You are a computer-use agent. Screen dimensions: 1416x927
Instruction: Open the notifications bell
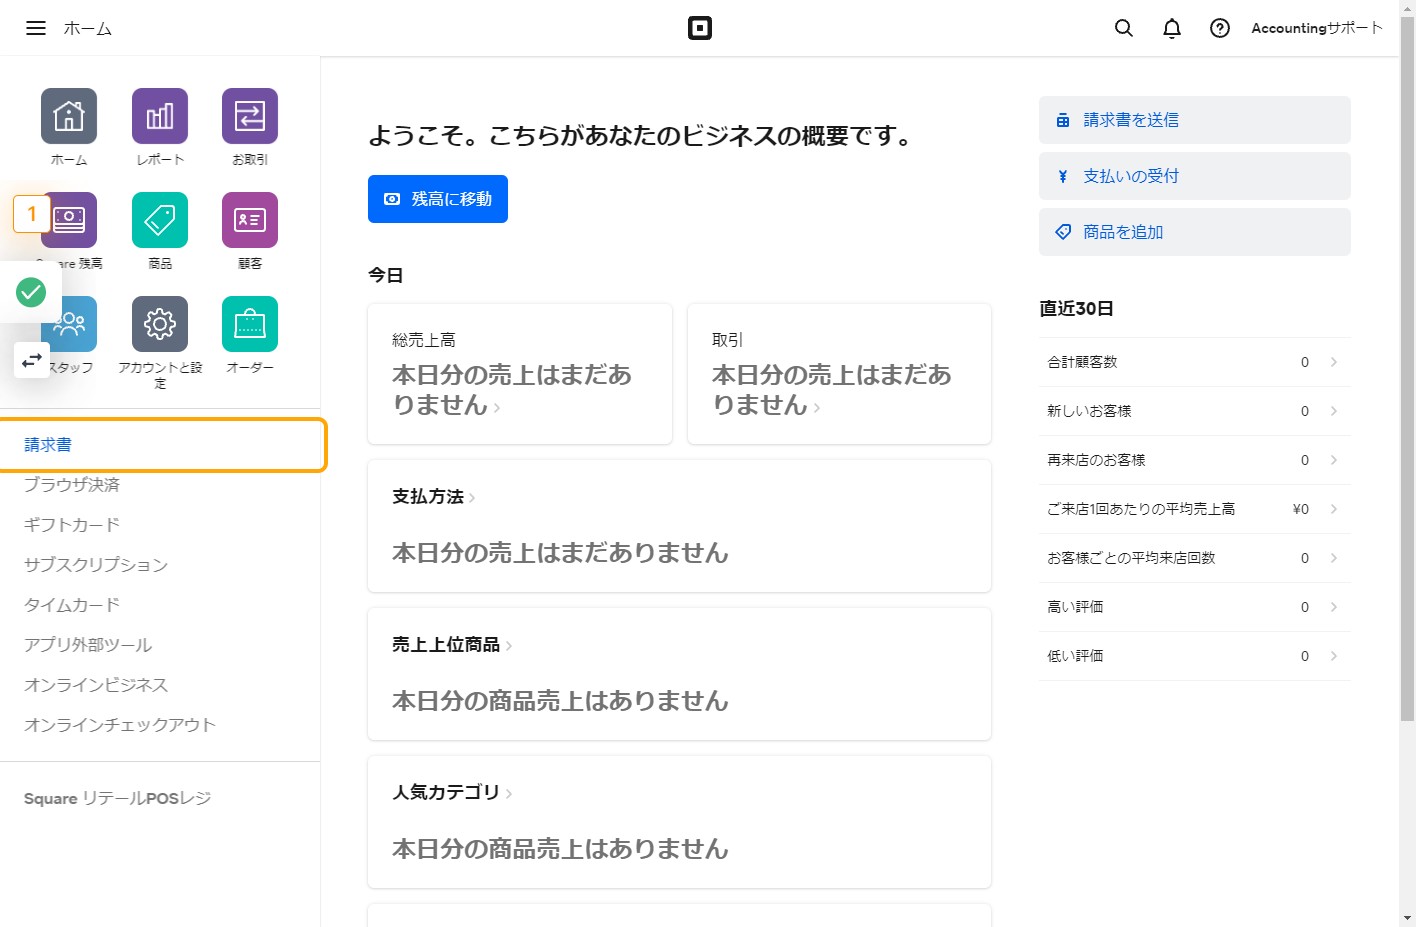1172,28
